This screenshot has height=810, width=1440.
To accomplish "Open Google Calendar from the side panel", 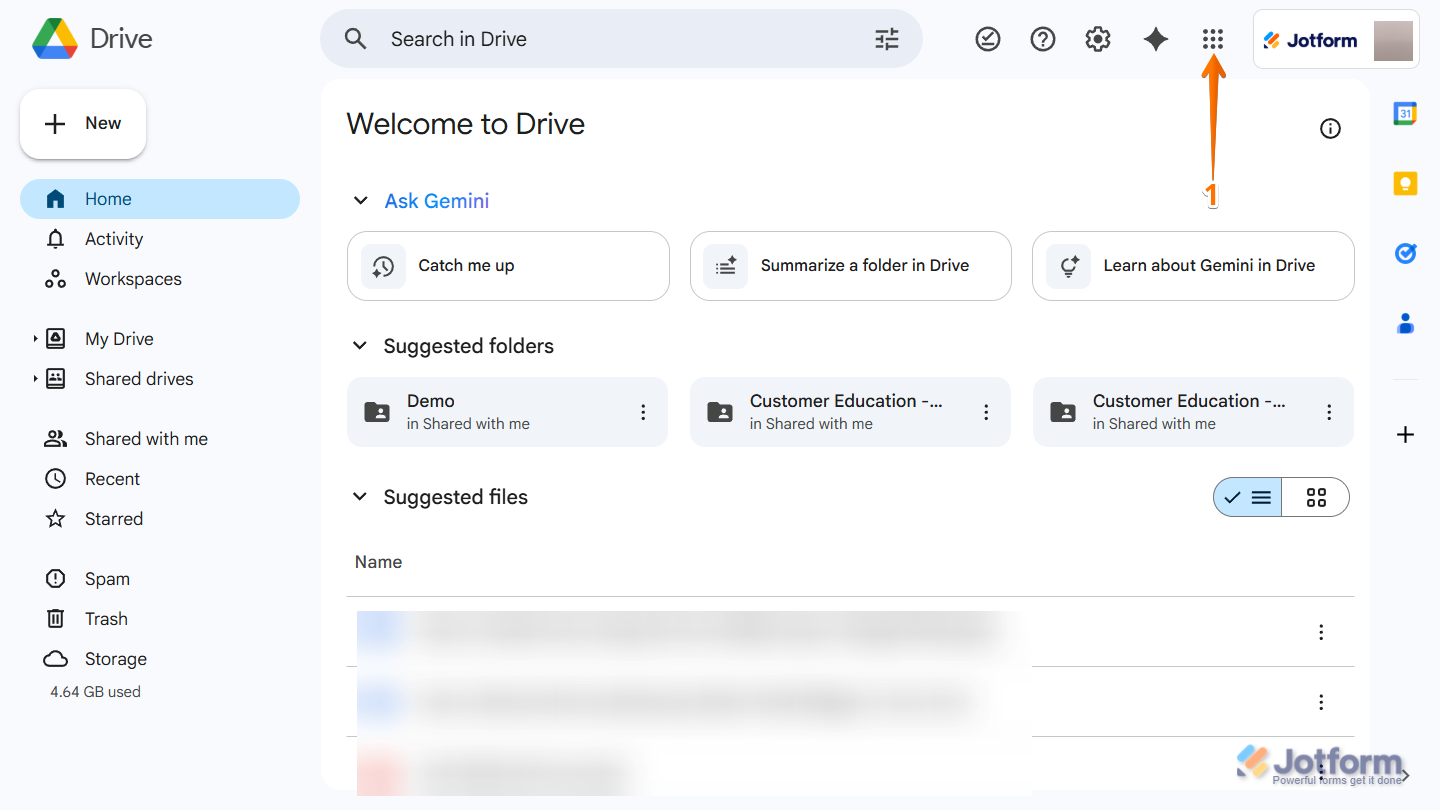I will point(1405,113).
